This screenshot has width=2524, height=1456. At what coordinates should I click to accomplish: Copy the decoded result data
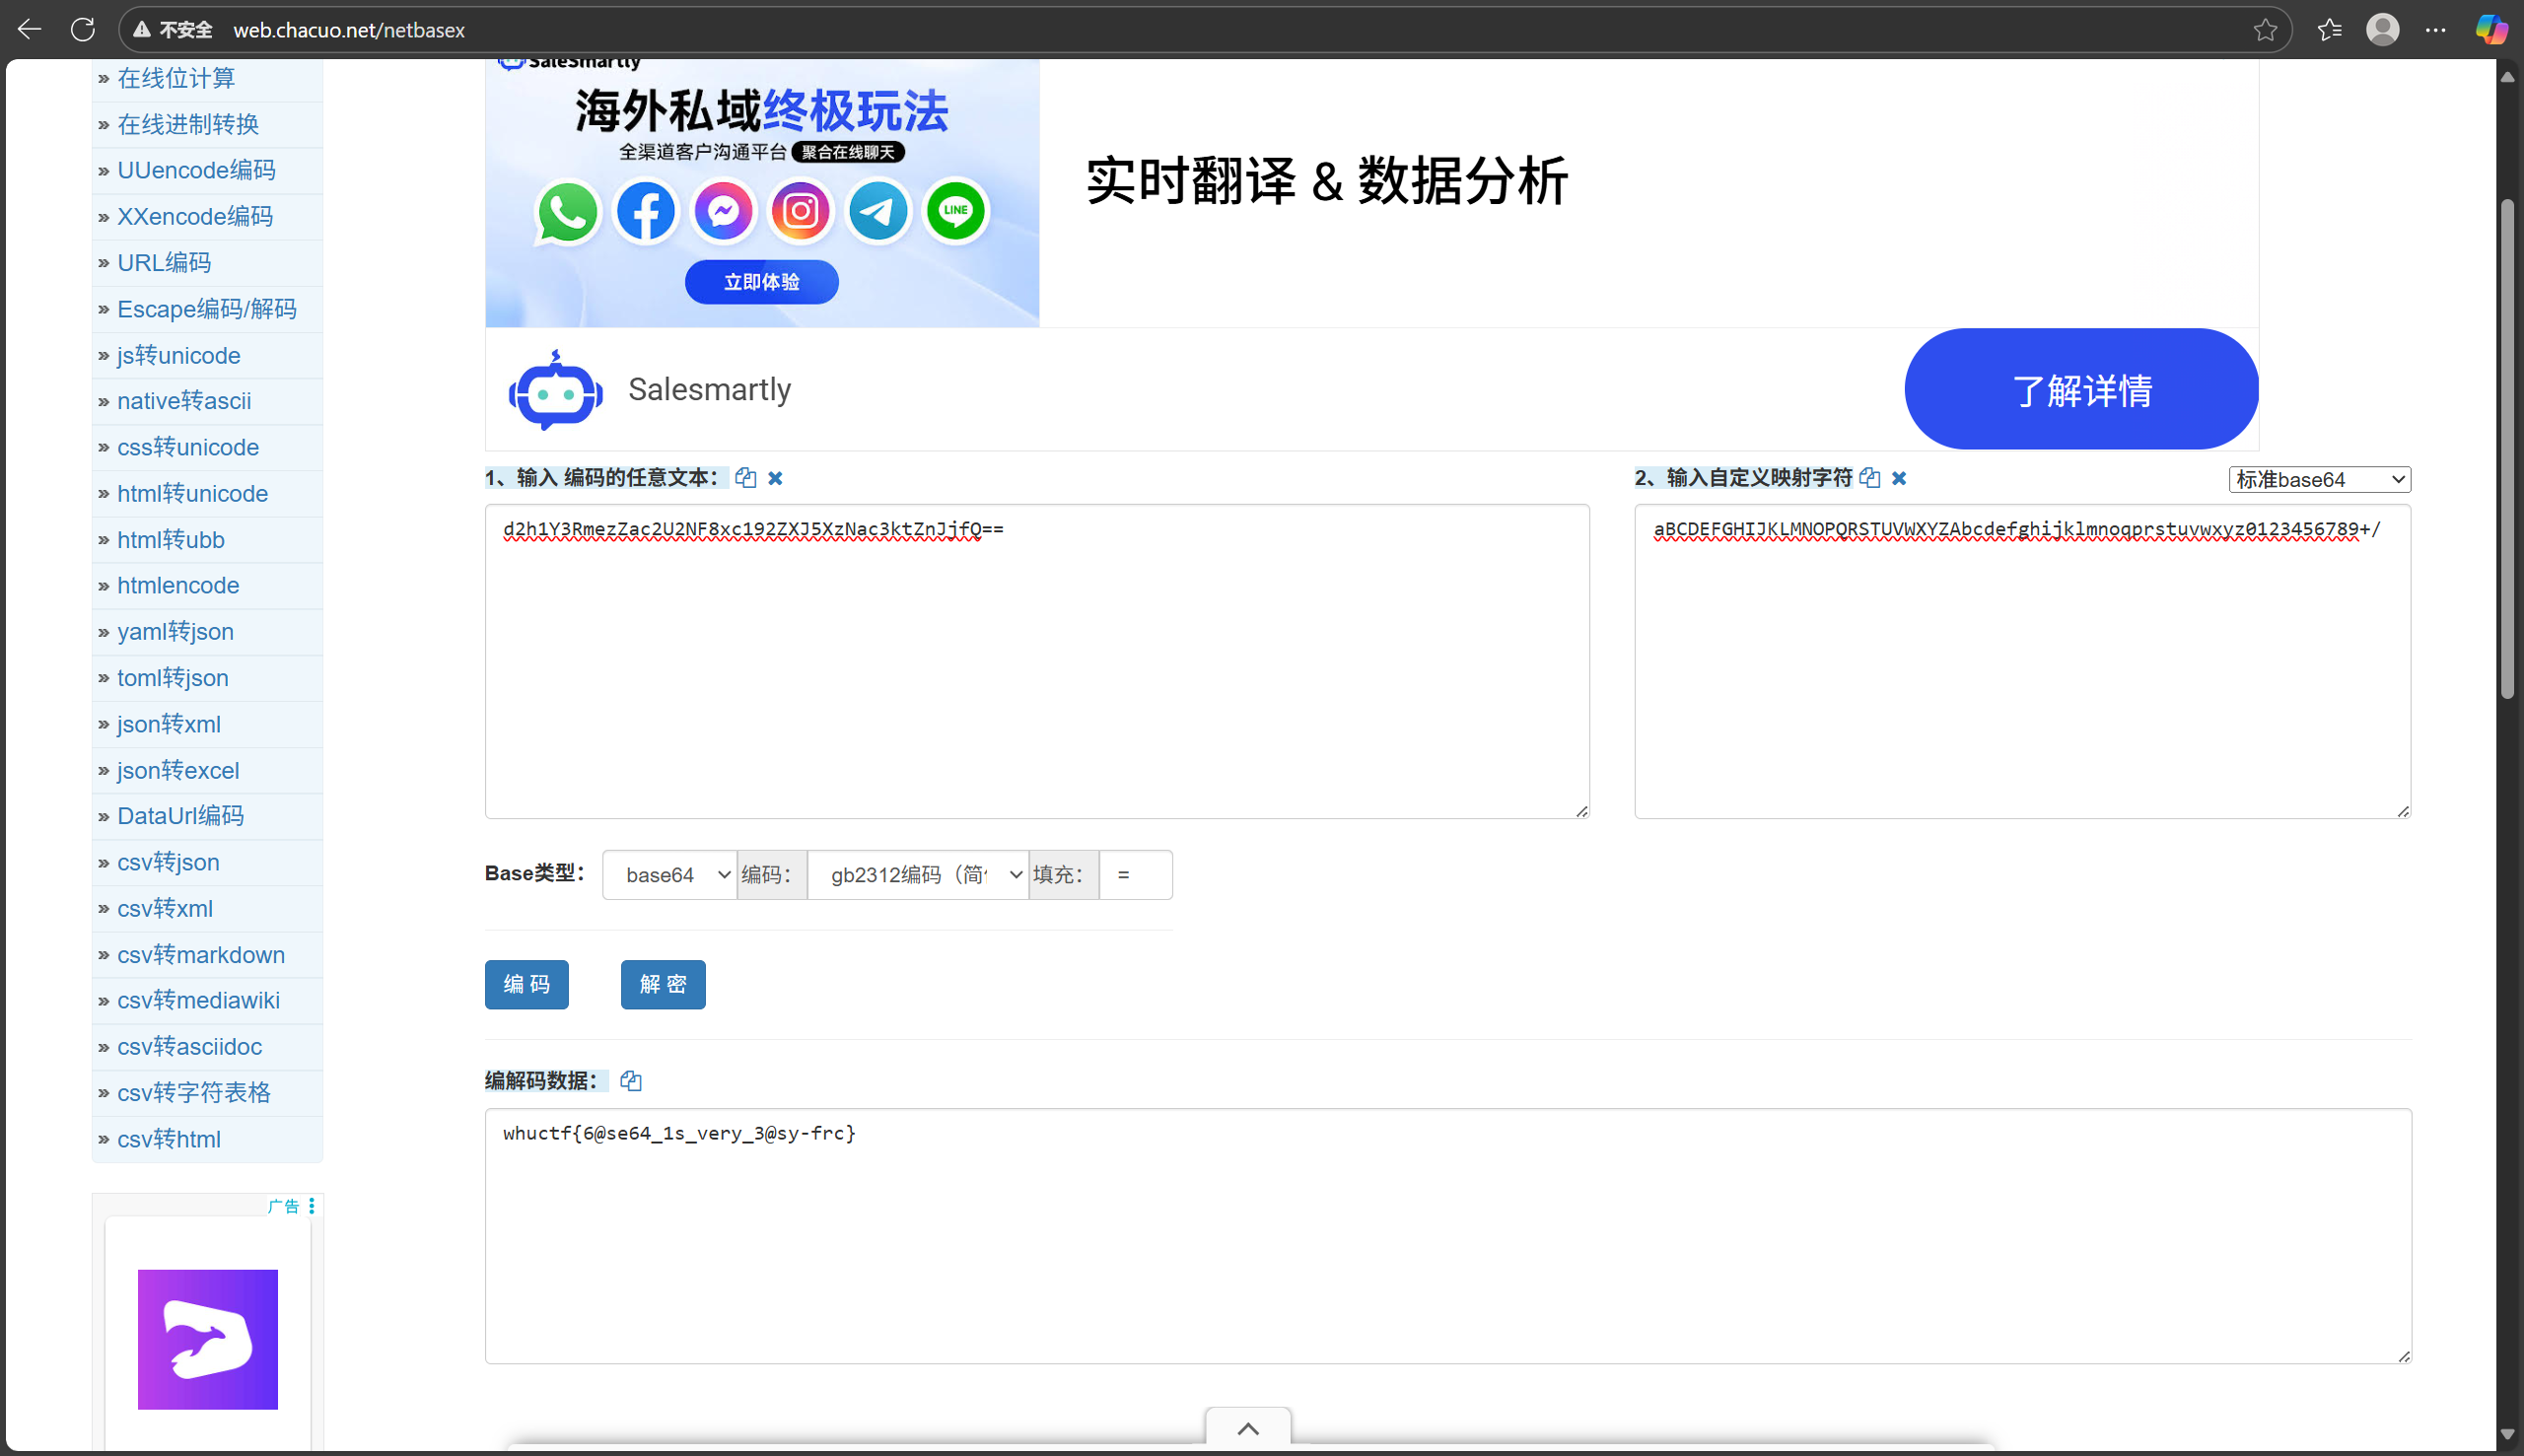click(630, 1081)
